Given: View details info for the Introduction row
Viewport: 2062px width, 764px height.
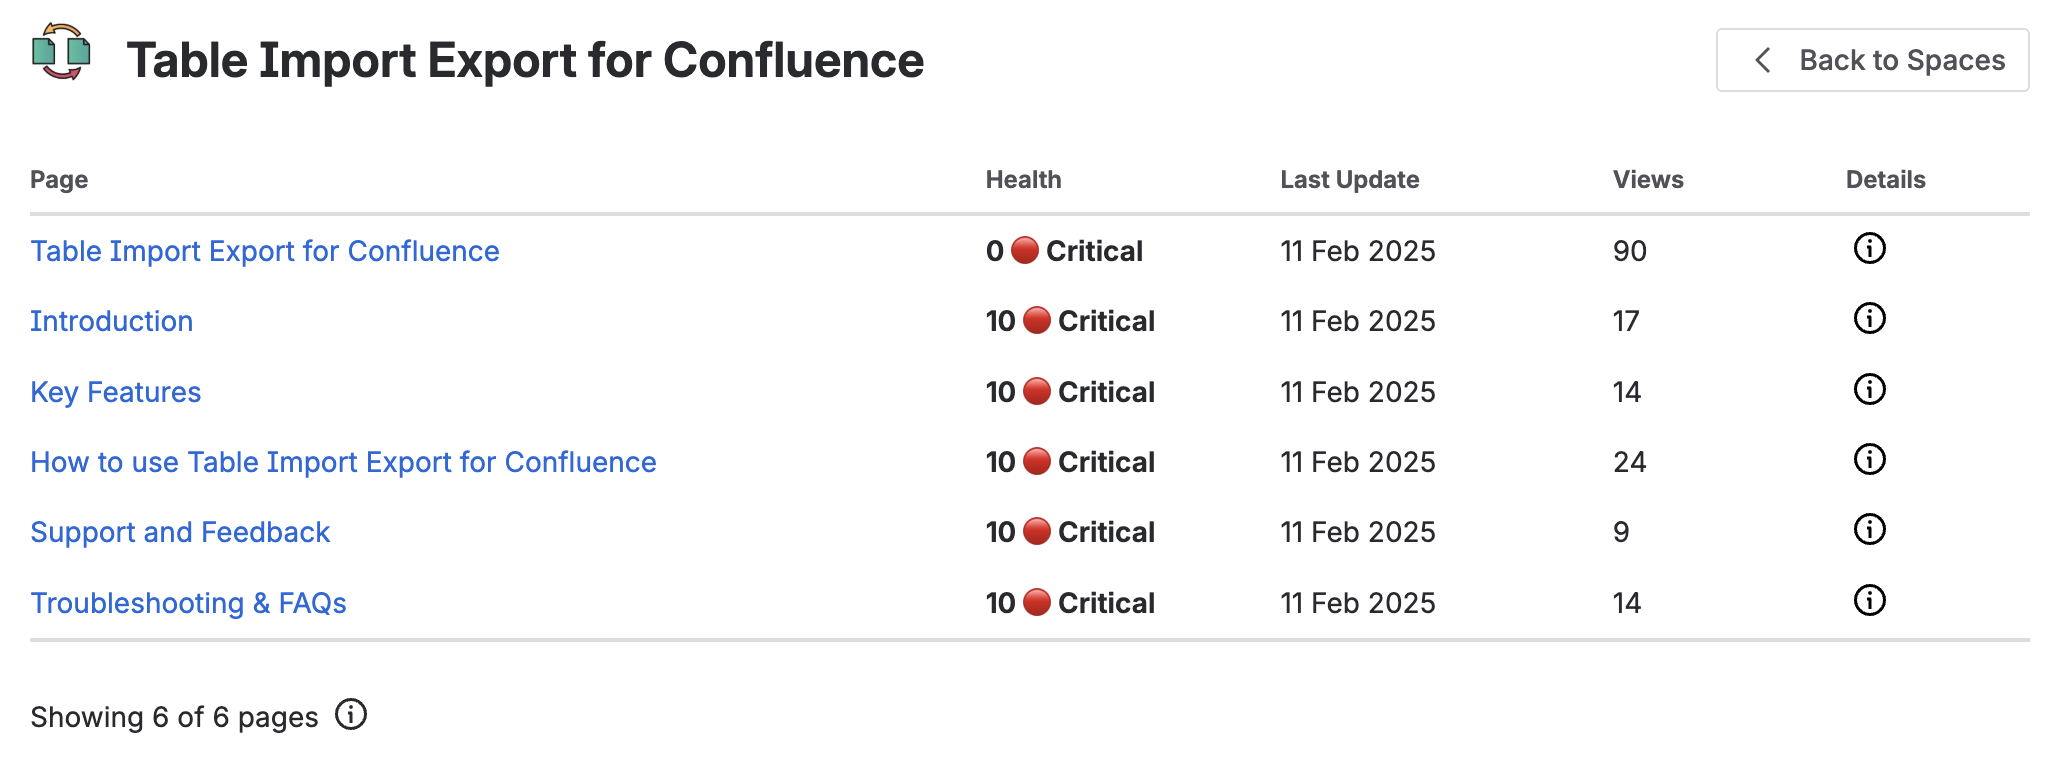Looking at the screenshot, I should 1871,320.
